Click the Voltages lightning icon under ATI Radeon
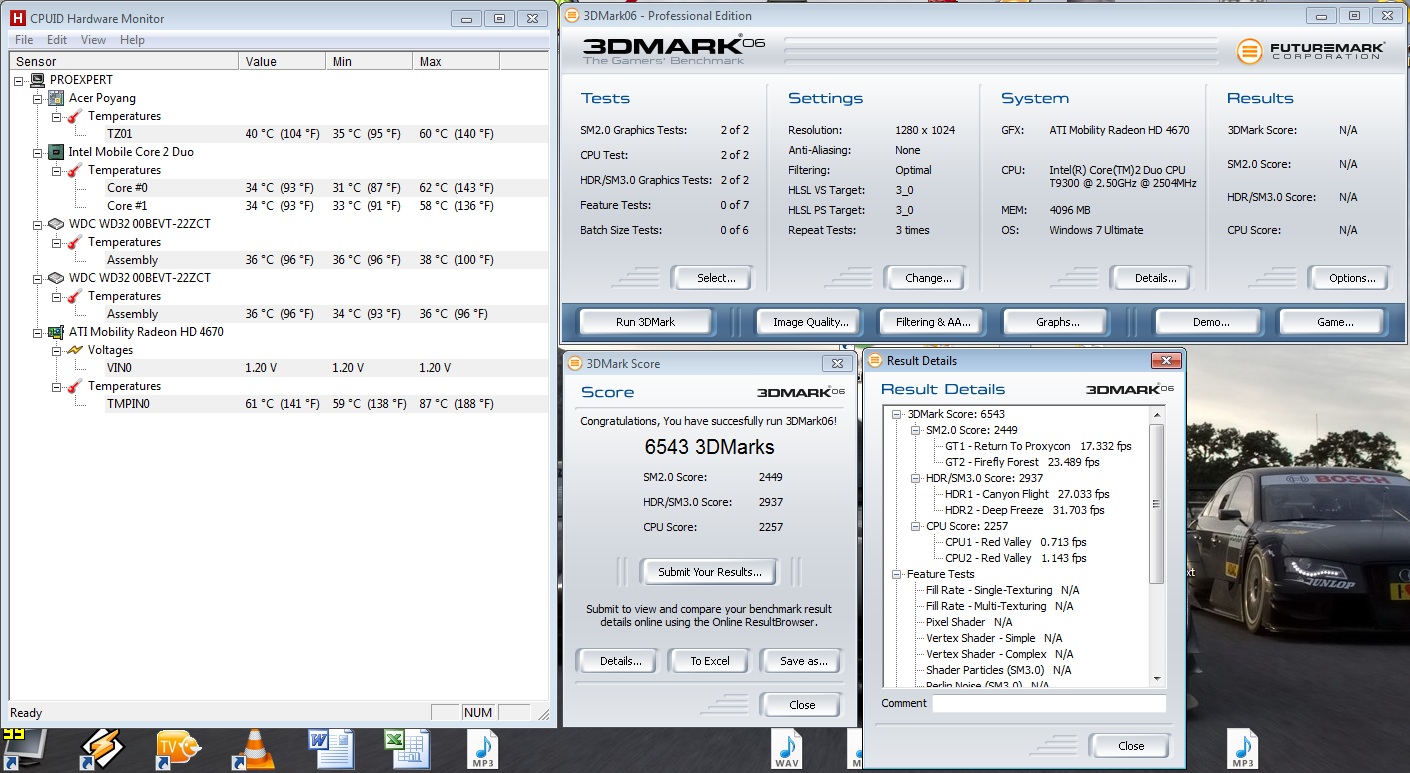 coord(75,350)
